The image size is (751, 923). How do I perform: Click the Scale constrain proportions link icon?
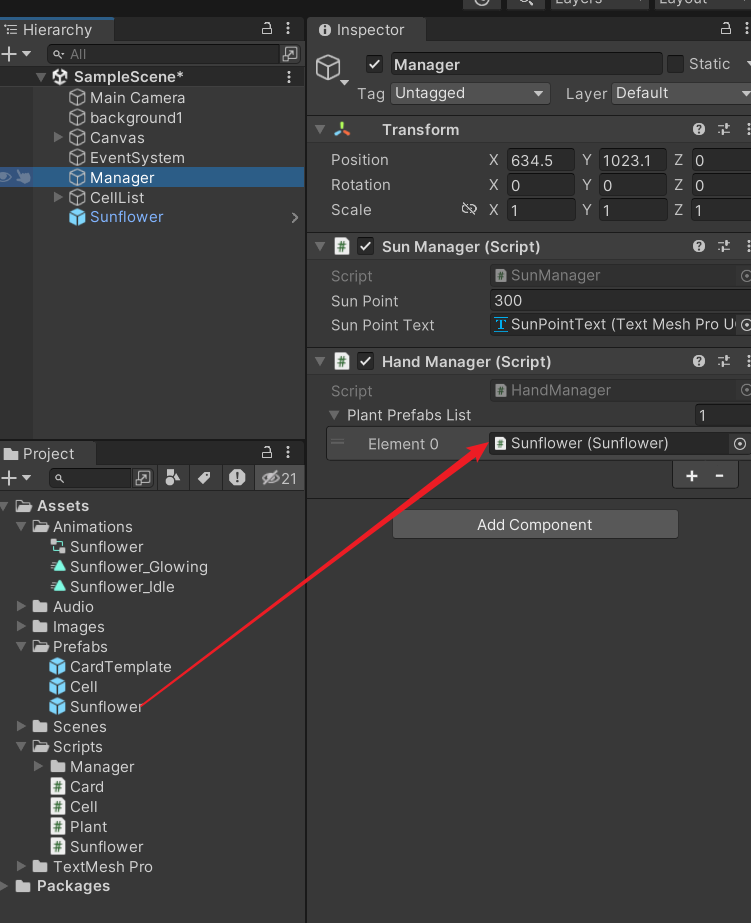pyautogui.click(x=469, y=210)
